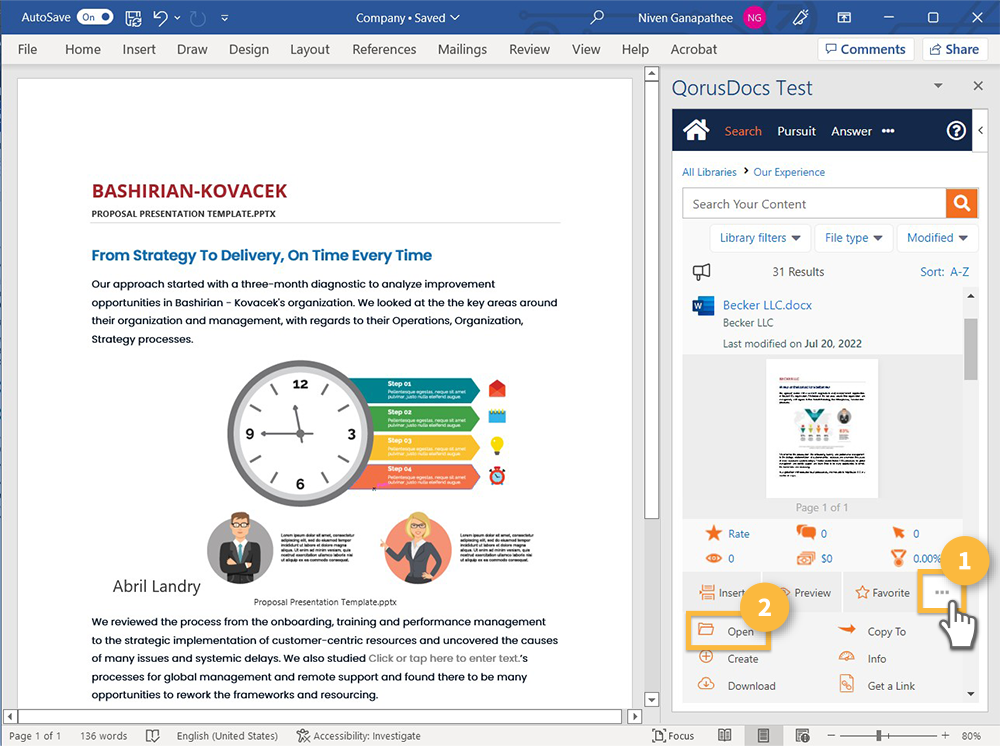Click the Save icon in title bar

pos(133,18)
